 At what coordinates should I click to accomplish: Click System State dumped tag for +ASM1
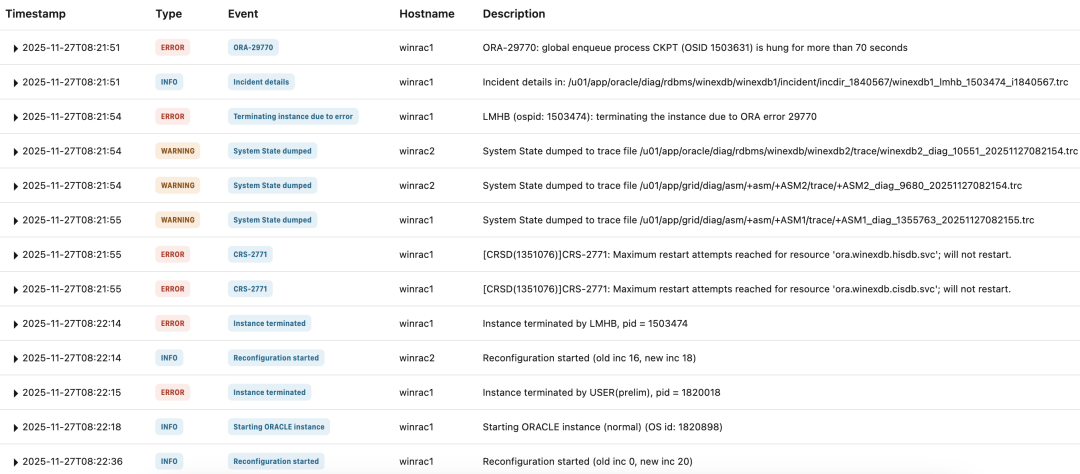click(x=272, y=220)
